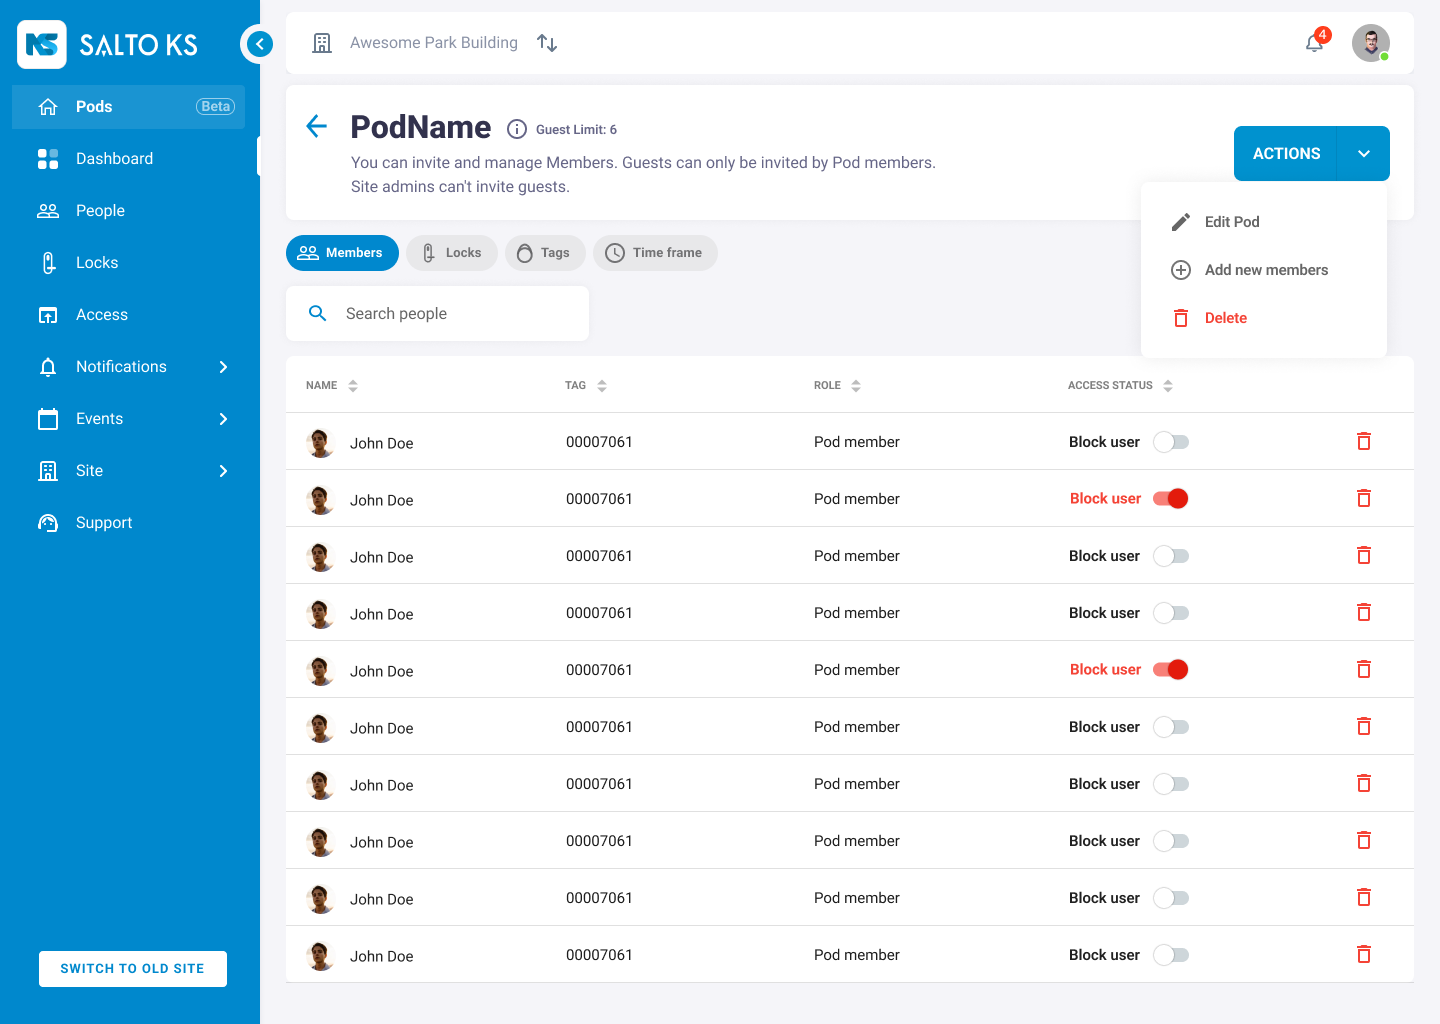
Task: Click Switch to Old Site button
Action: click(133, 968)
